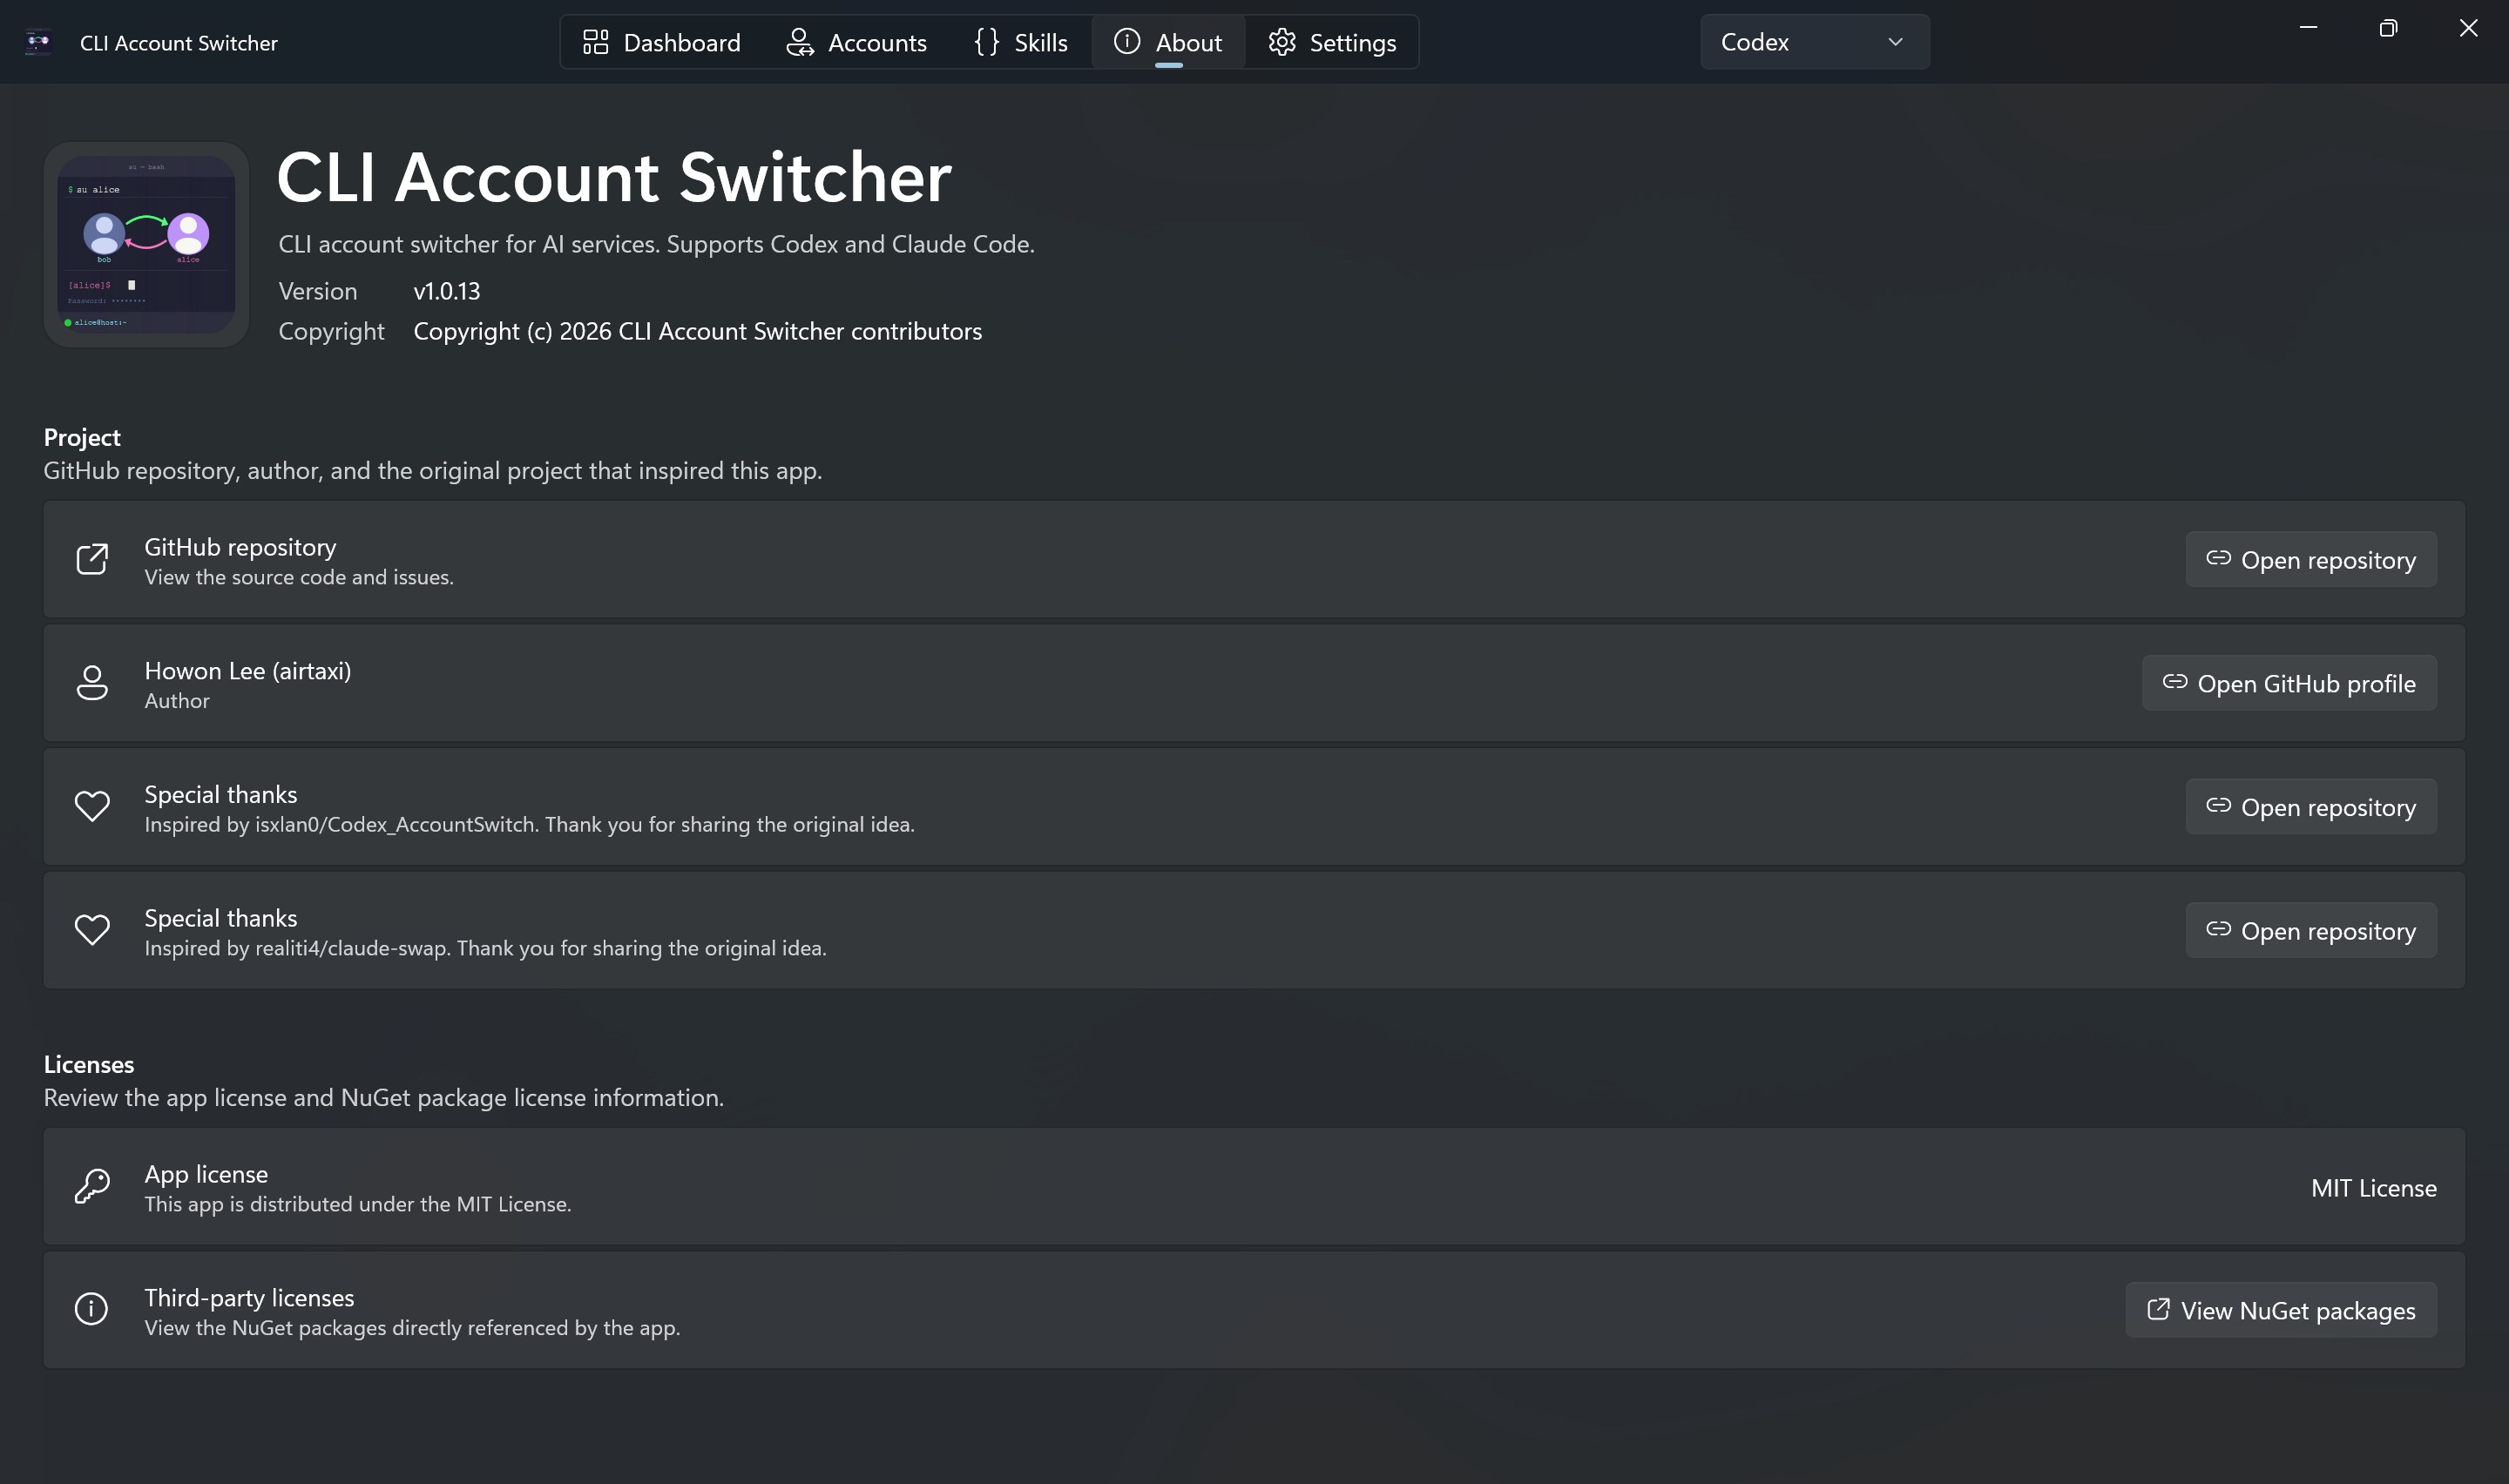Click the App license row title
The height and width of the screenshot is (1484, 2509).
[206, 1174]
